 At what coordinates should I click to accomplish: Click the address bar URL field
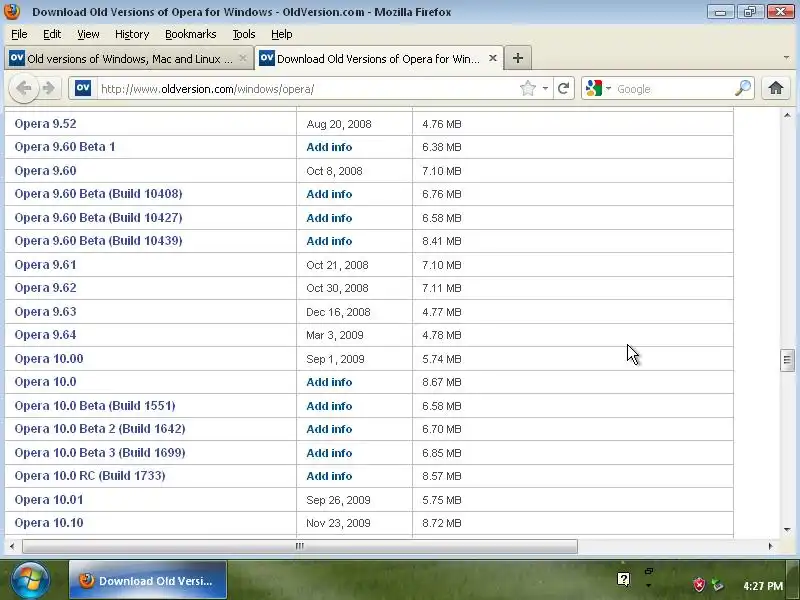306,89
